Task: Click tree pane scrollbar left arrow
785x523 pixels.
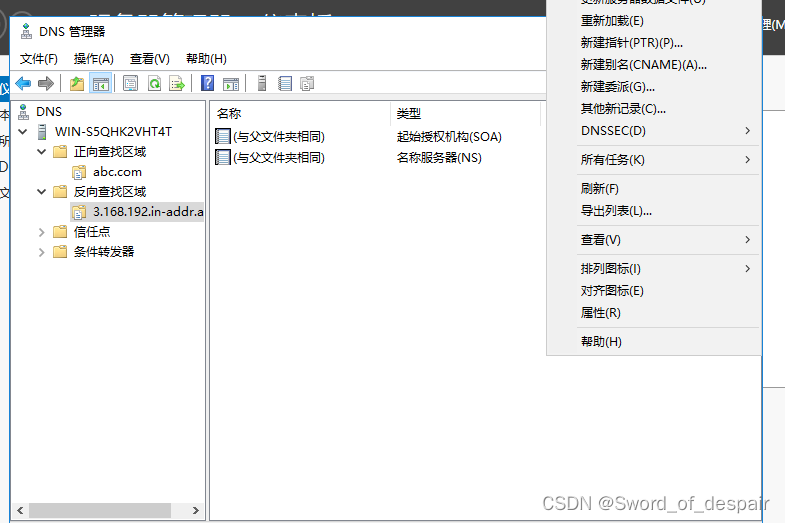Action: click(20, 510)
